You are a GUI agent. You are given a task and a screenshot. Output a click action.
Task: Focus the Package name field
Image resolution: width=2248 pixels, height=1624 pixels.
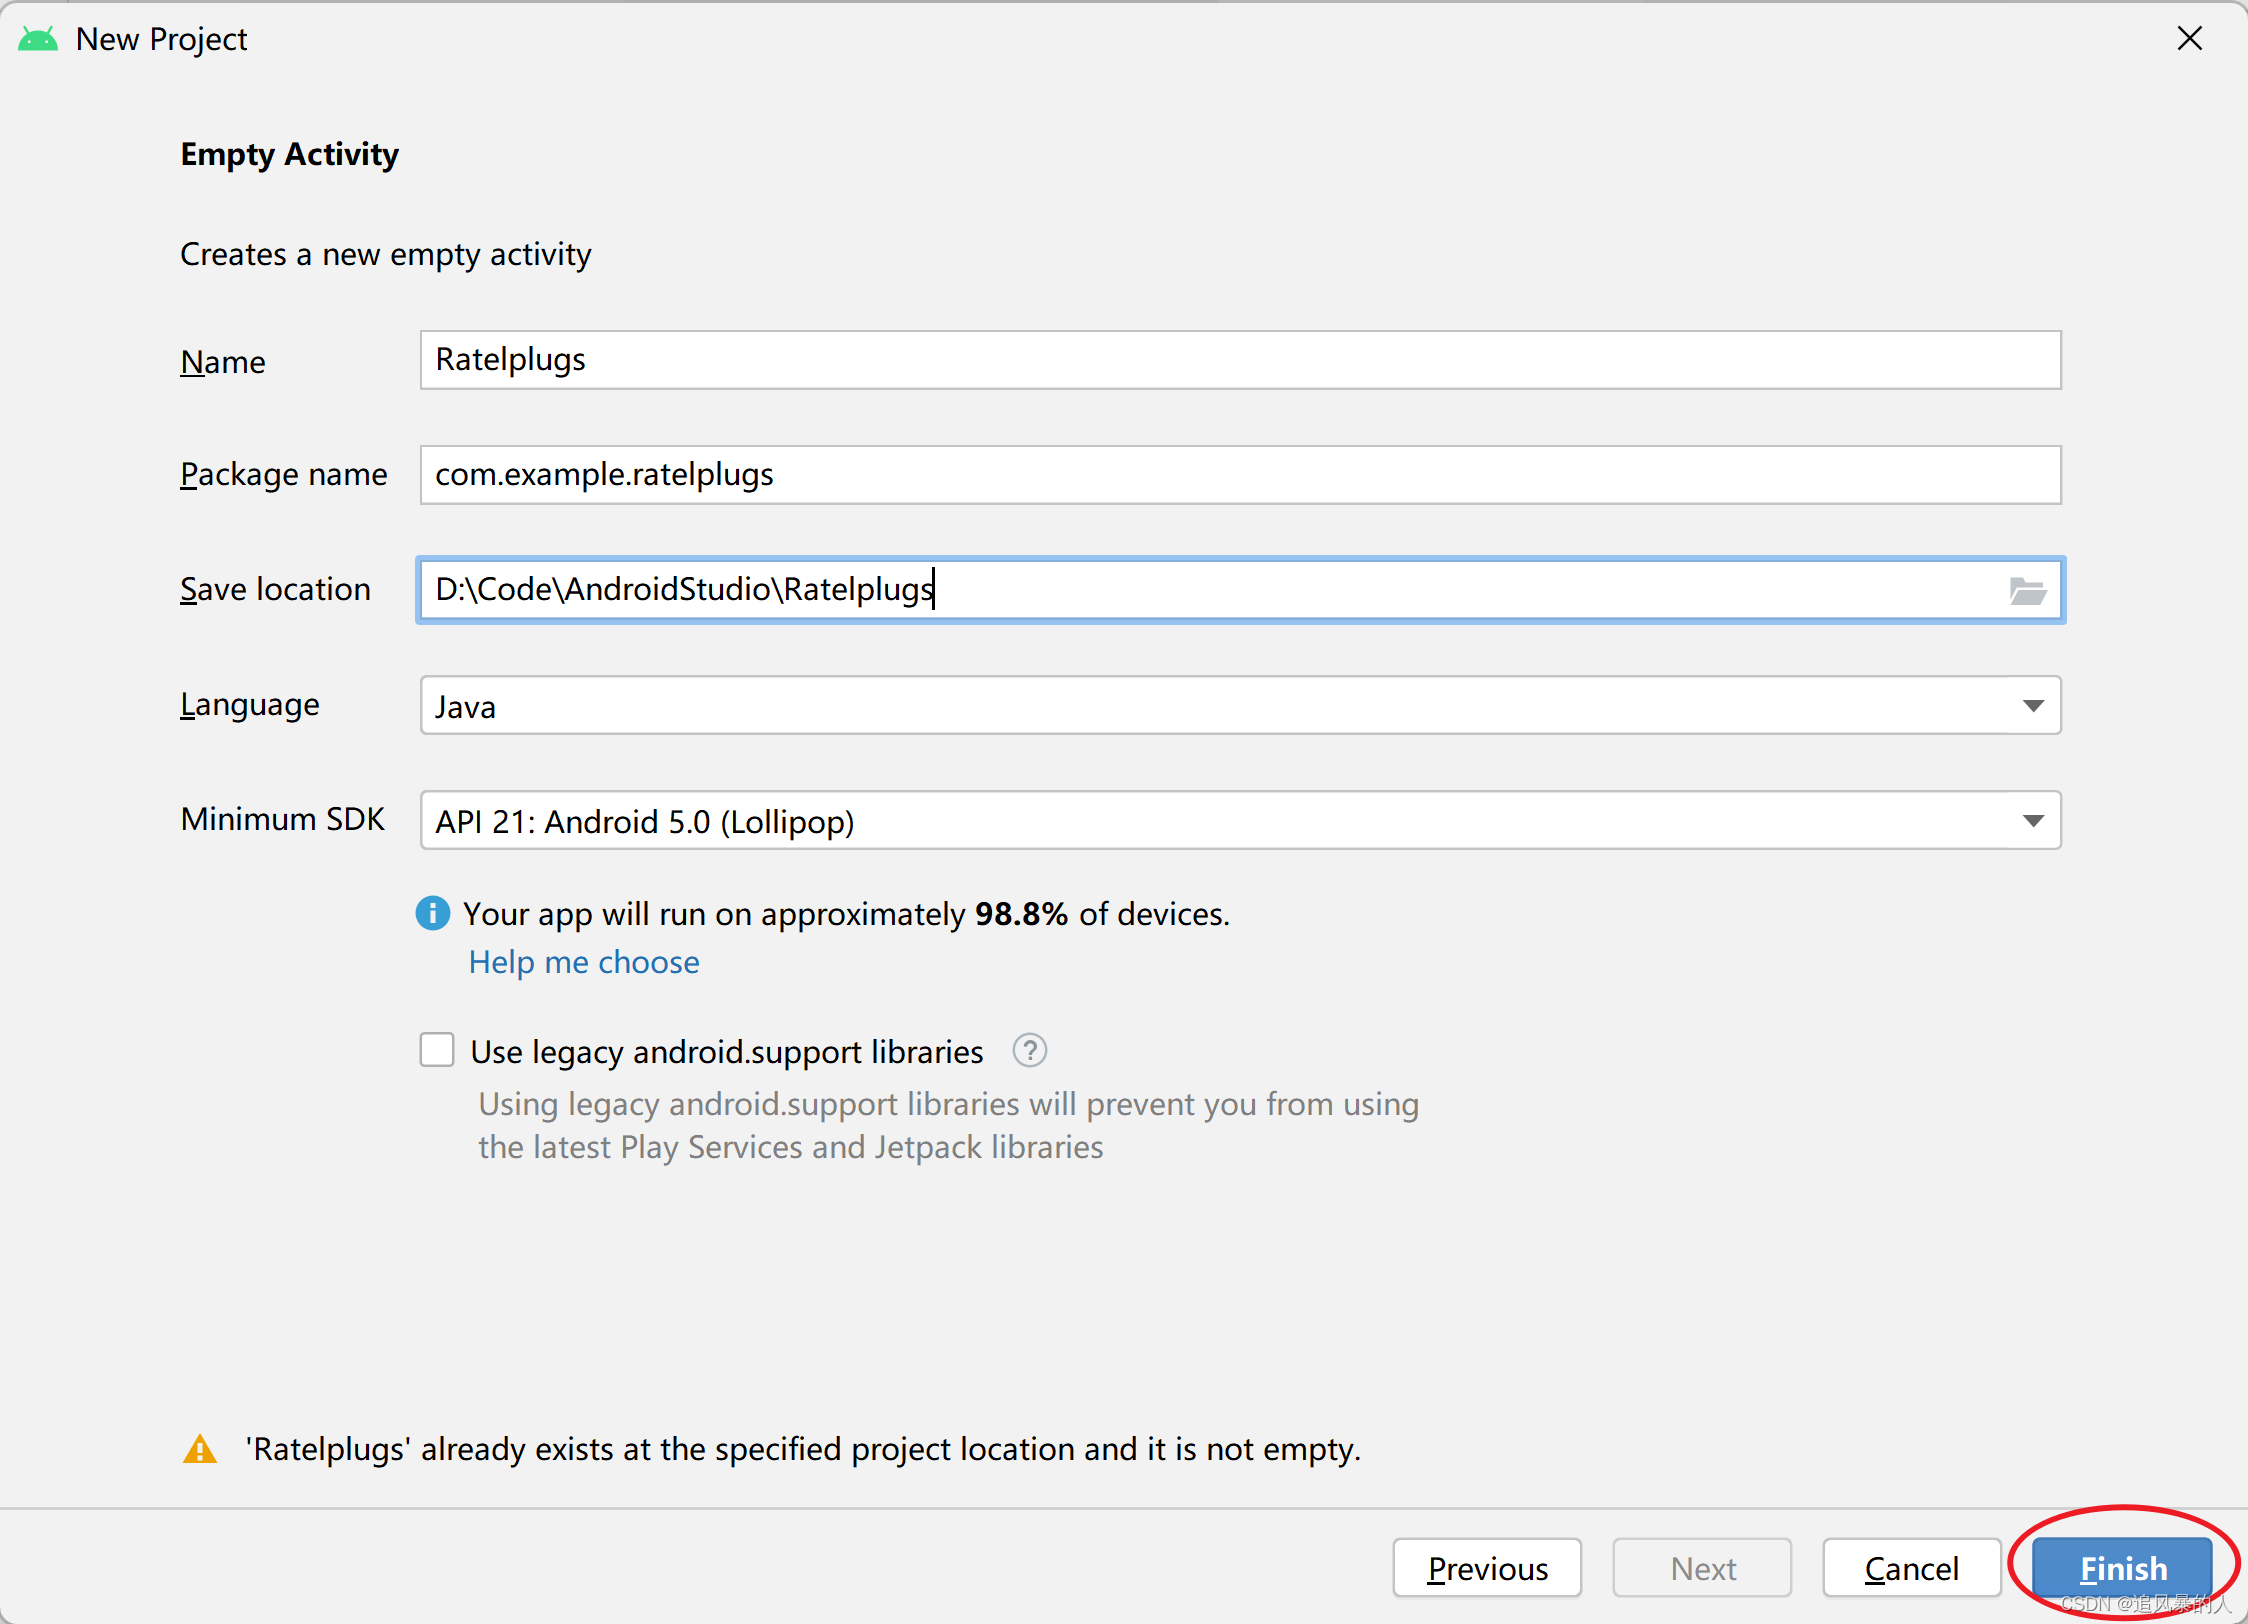click(1240, 475)
